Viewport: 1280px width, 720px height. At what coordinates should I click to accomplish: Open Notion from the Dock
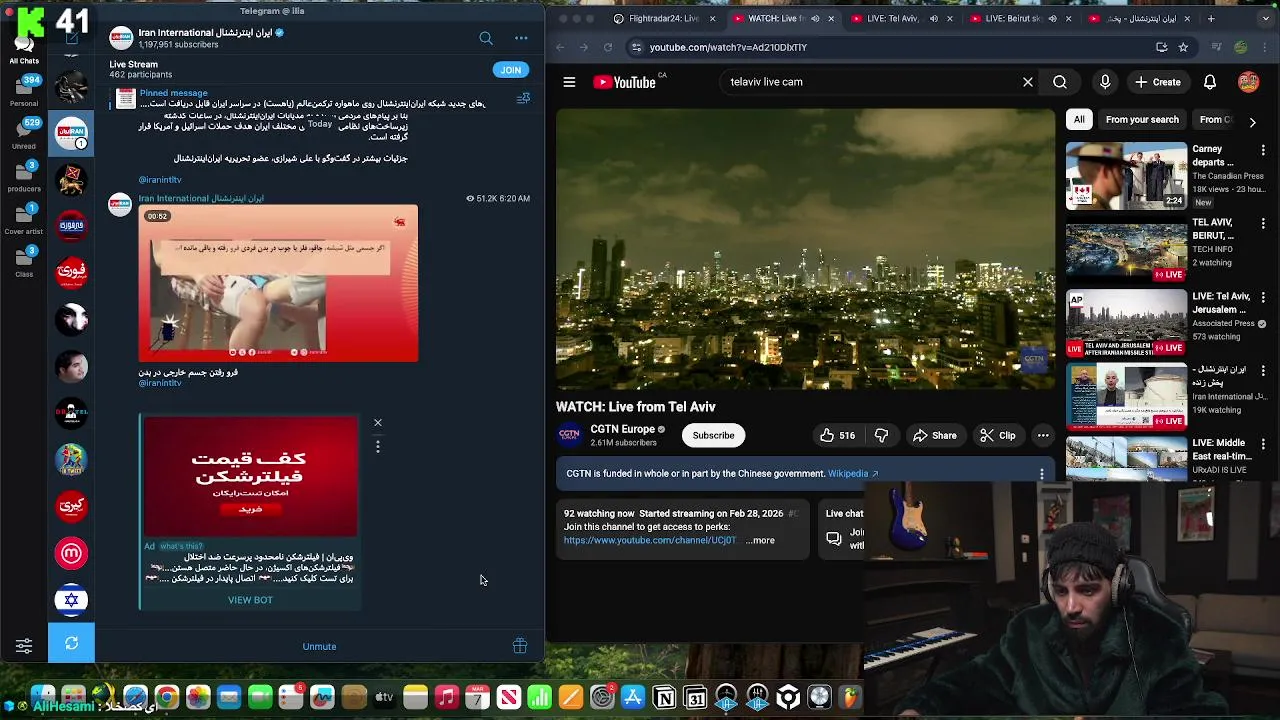[664, 697]
